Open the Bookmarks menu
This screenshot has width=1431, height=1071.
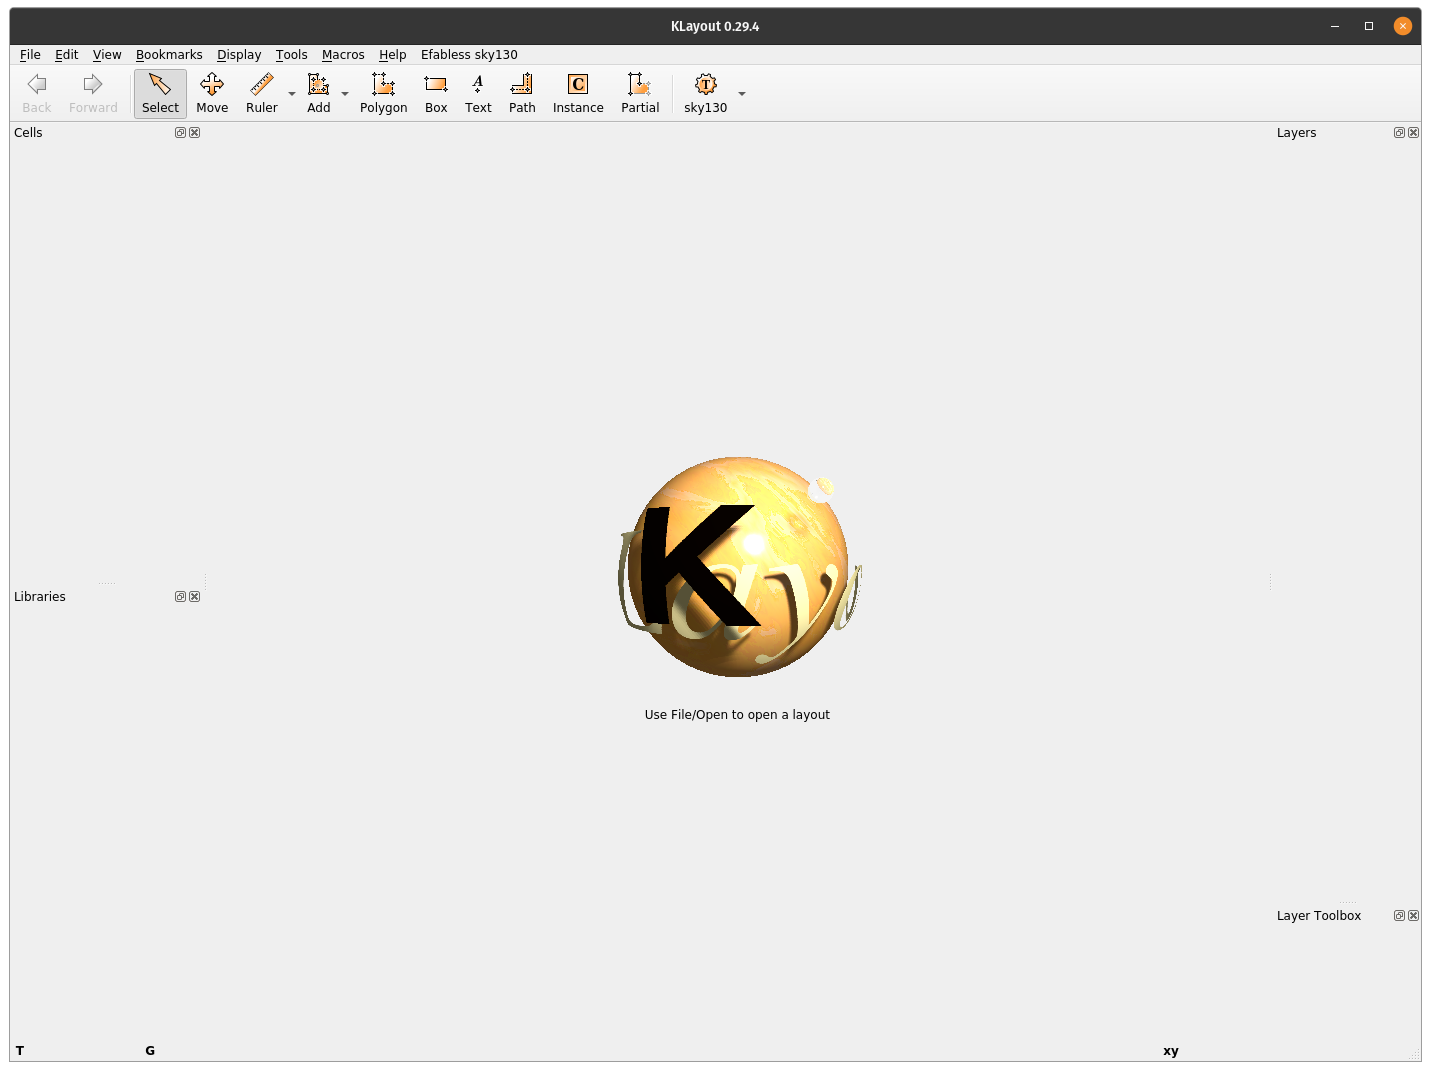169,54
